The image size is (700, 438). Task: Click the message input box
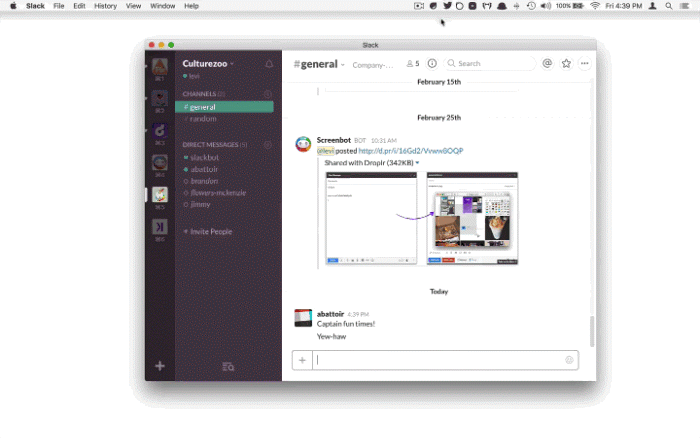tap(440, 360)
